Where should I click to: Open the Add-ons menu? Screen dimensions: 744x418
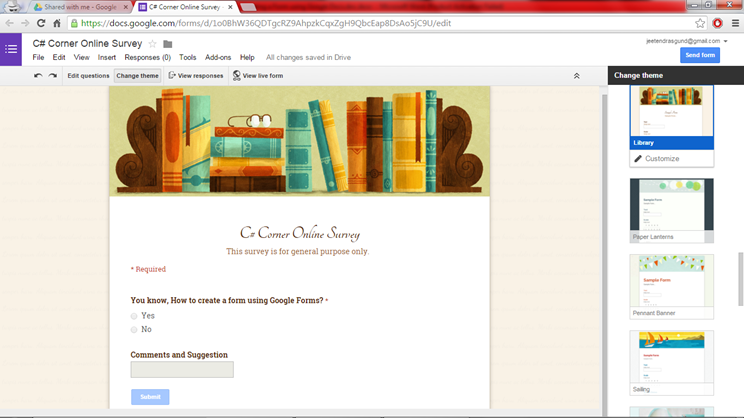(x=218, y=57)
